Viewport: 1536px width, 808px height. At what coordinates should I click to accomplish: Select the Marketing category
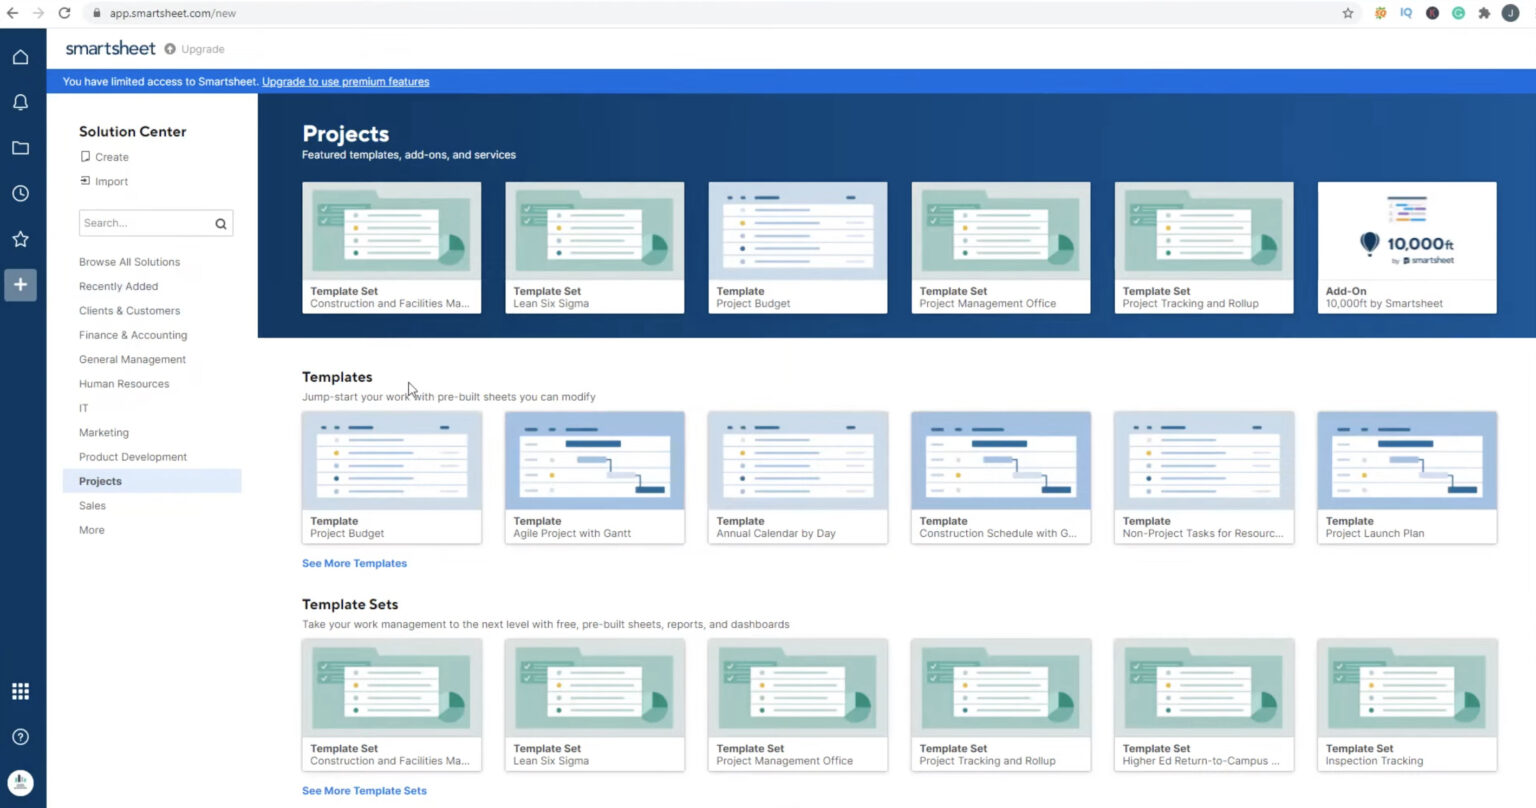click(x=104, y=432)
